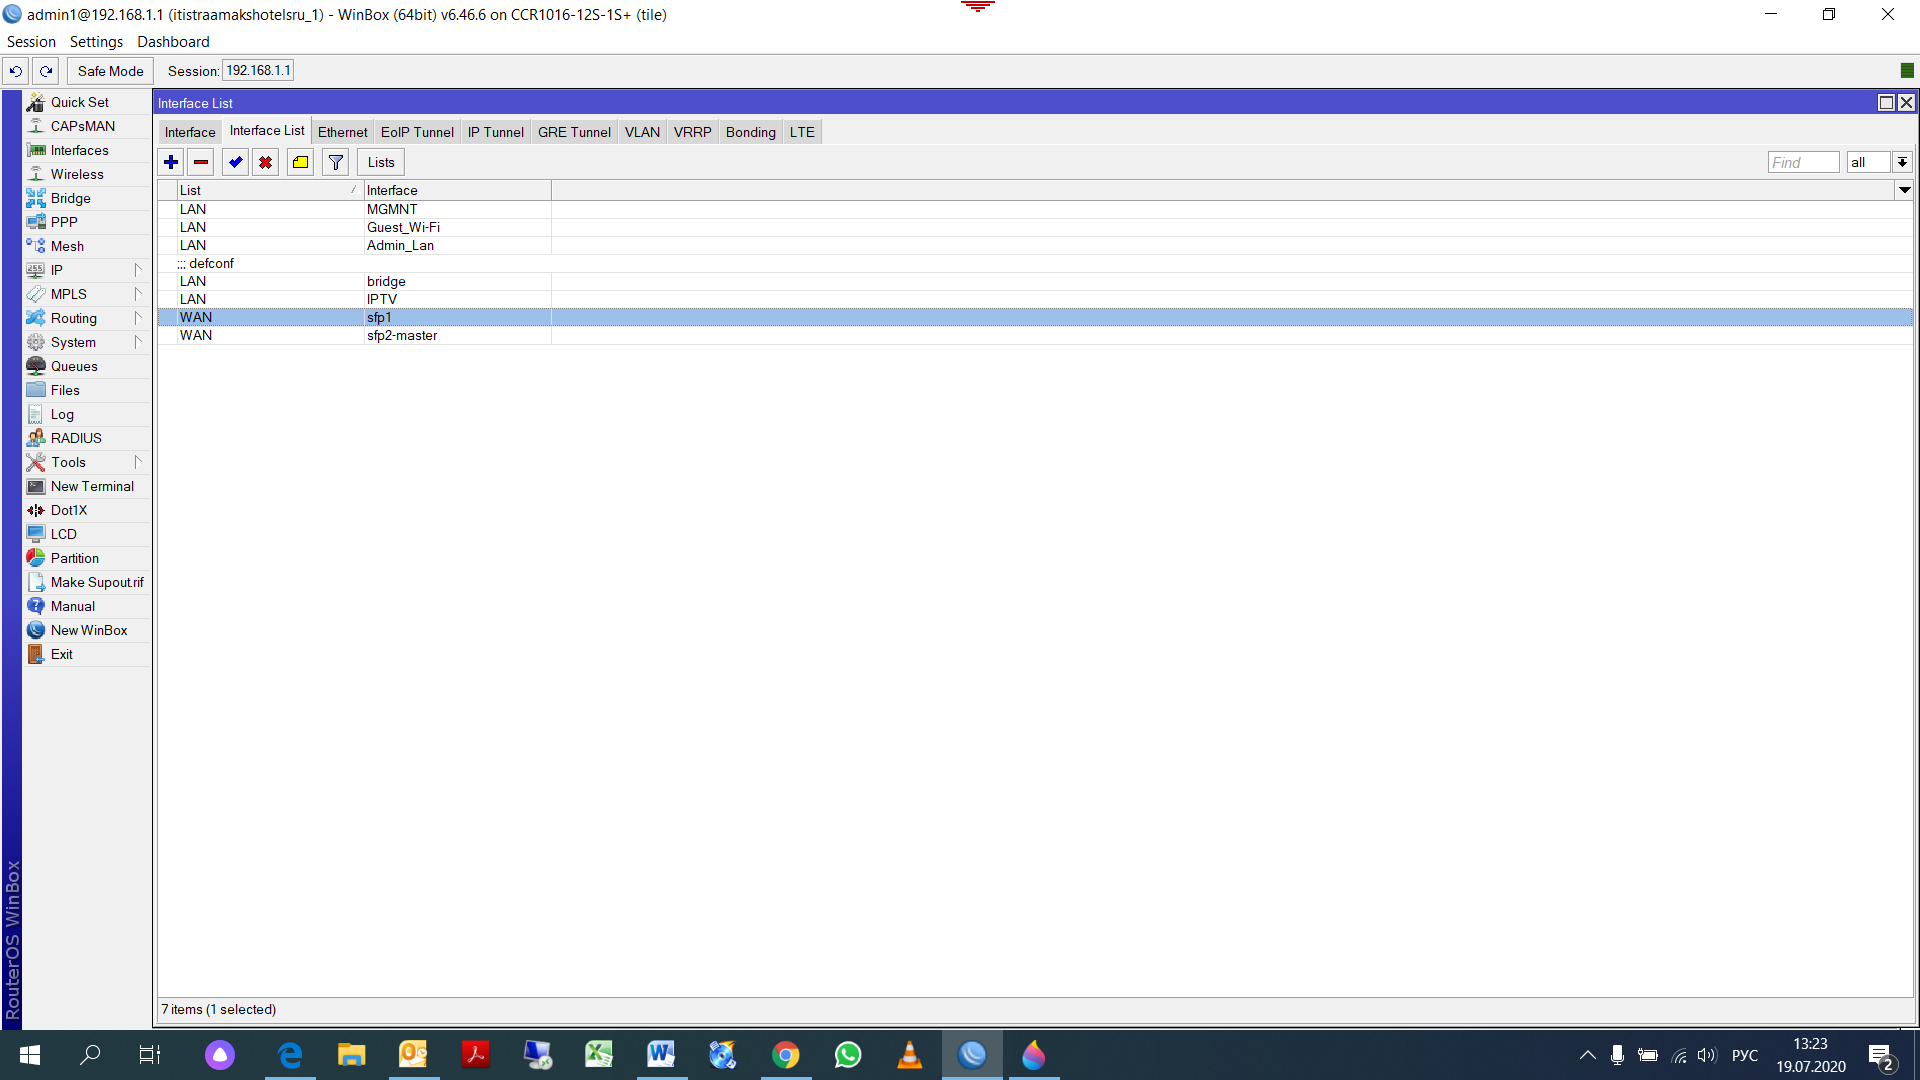This screenshot has width=1920, height=1080.
Task: Switch to the Bonding tab
Action: point(750,132)
